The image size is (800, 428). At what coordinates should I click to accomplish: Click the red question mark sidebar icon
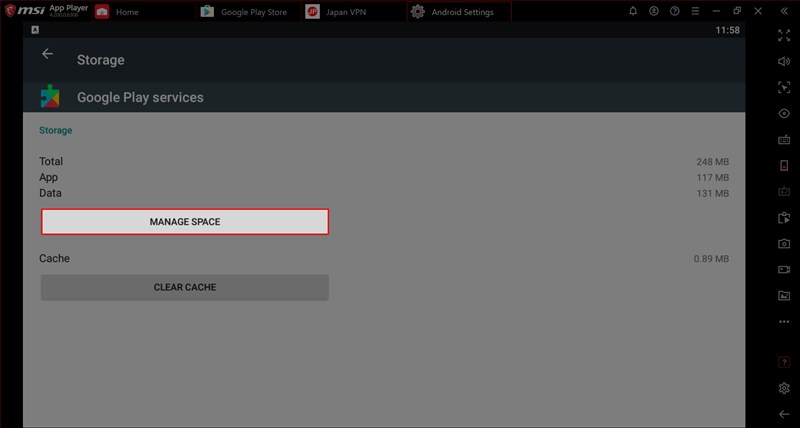pos(784,362)
